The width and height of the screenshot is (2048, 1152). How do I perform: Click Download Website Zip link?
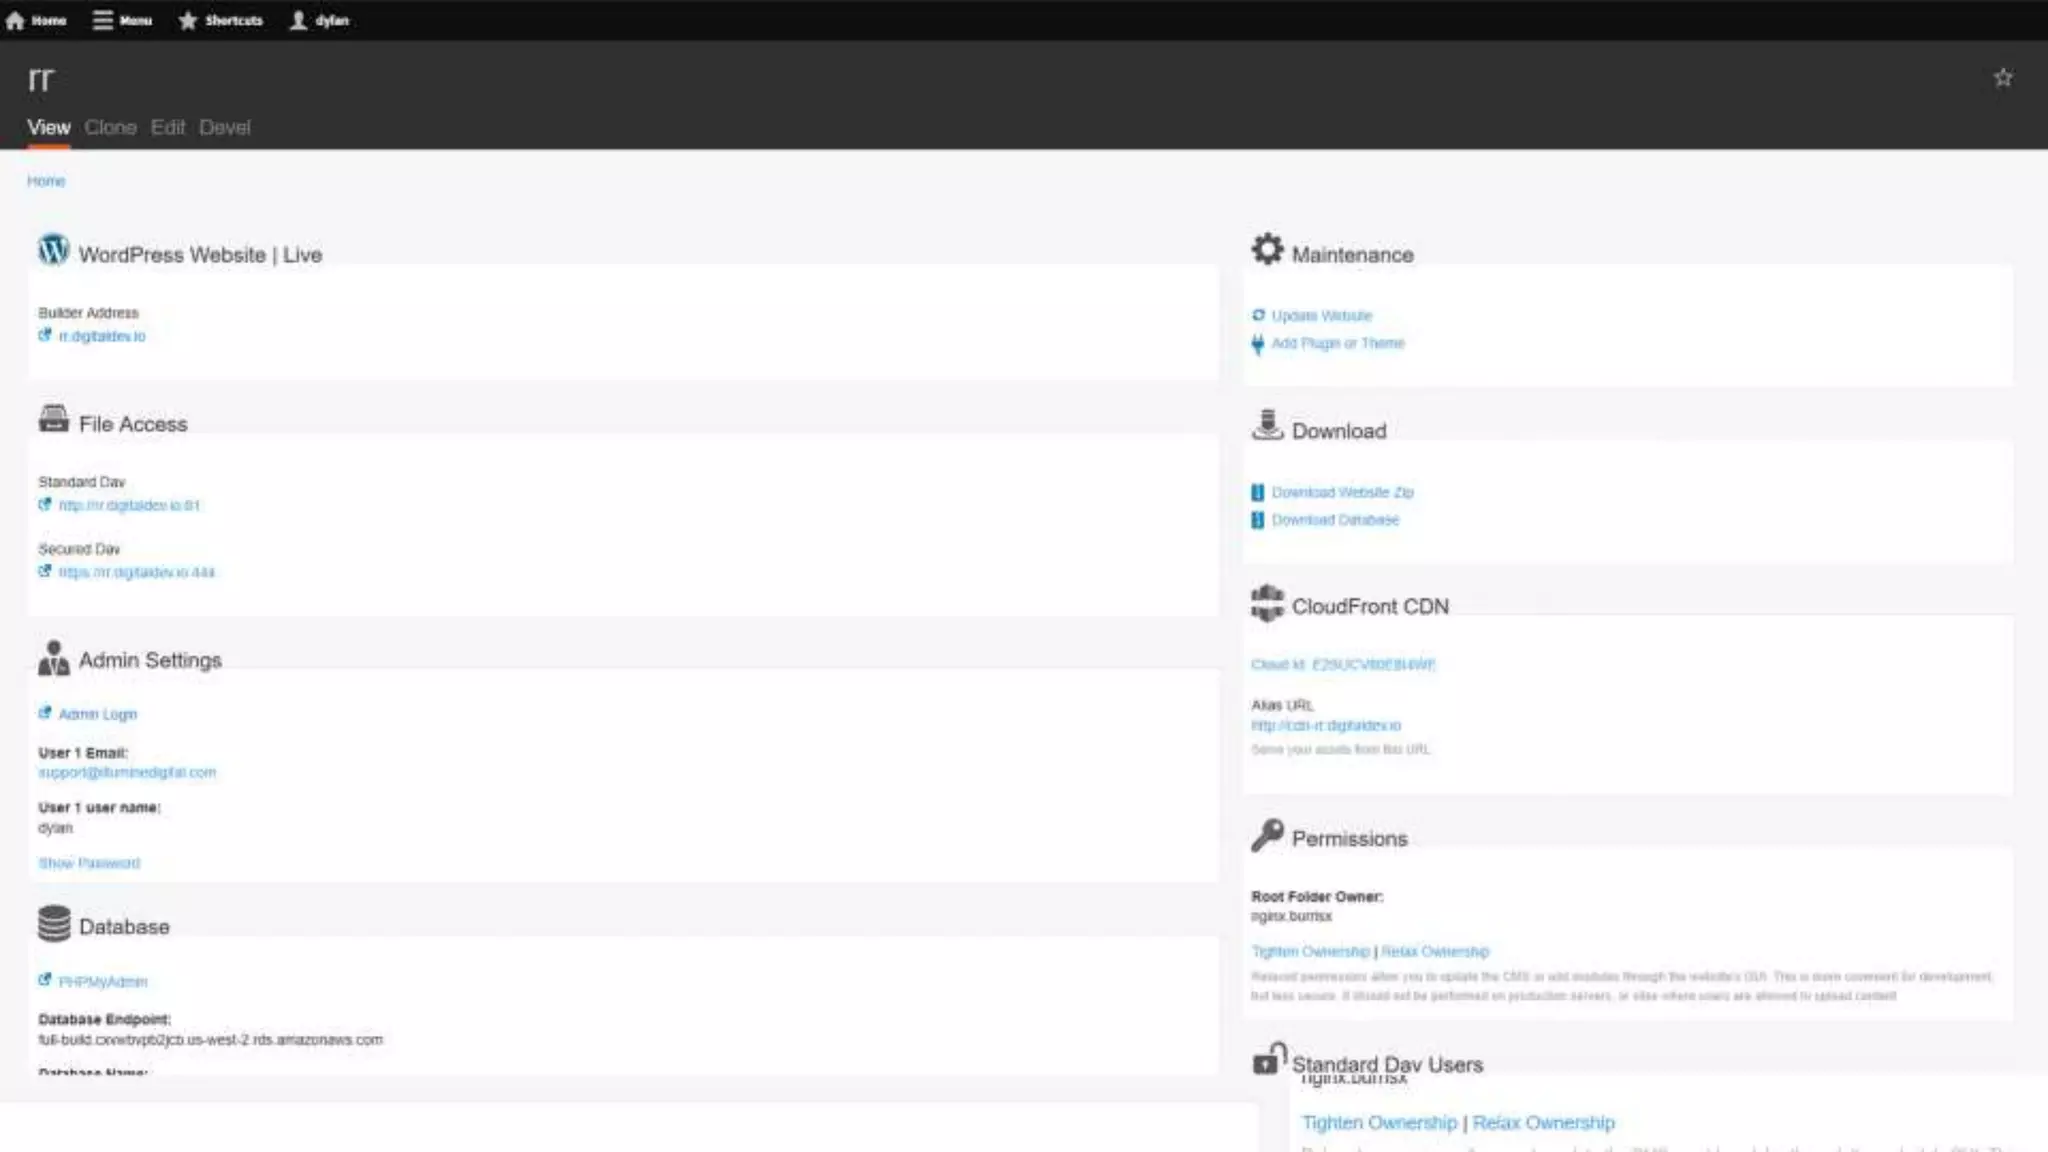(x=1342, y=492)
